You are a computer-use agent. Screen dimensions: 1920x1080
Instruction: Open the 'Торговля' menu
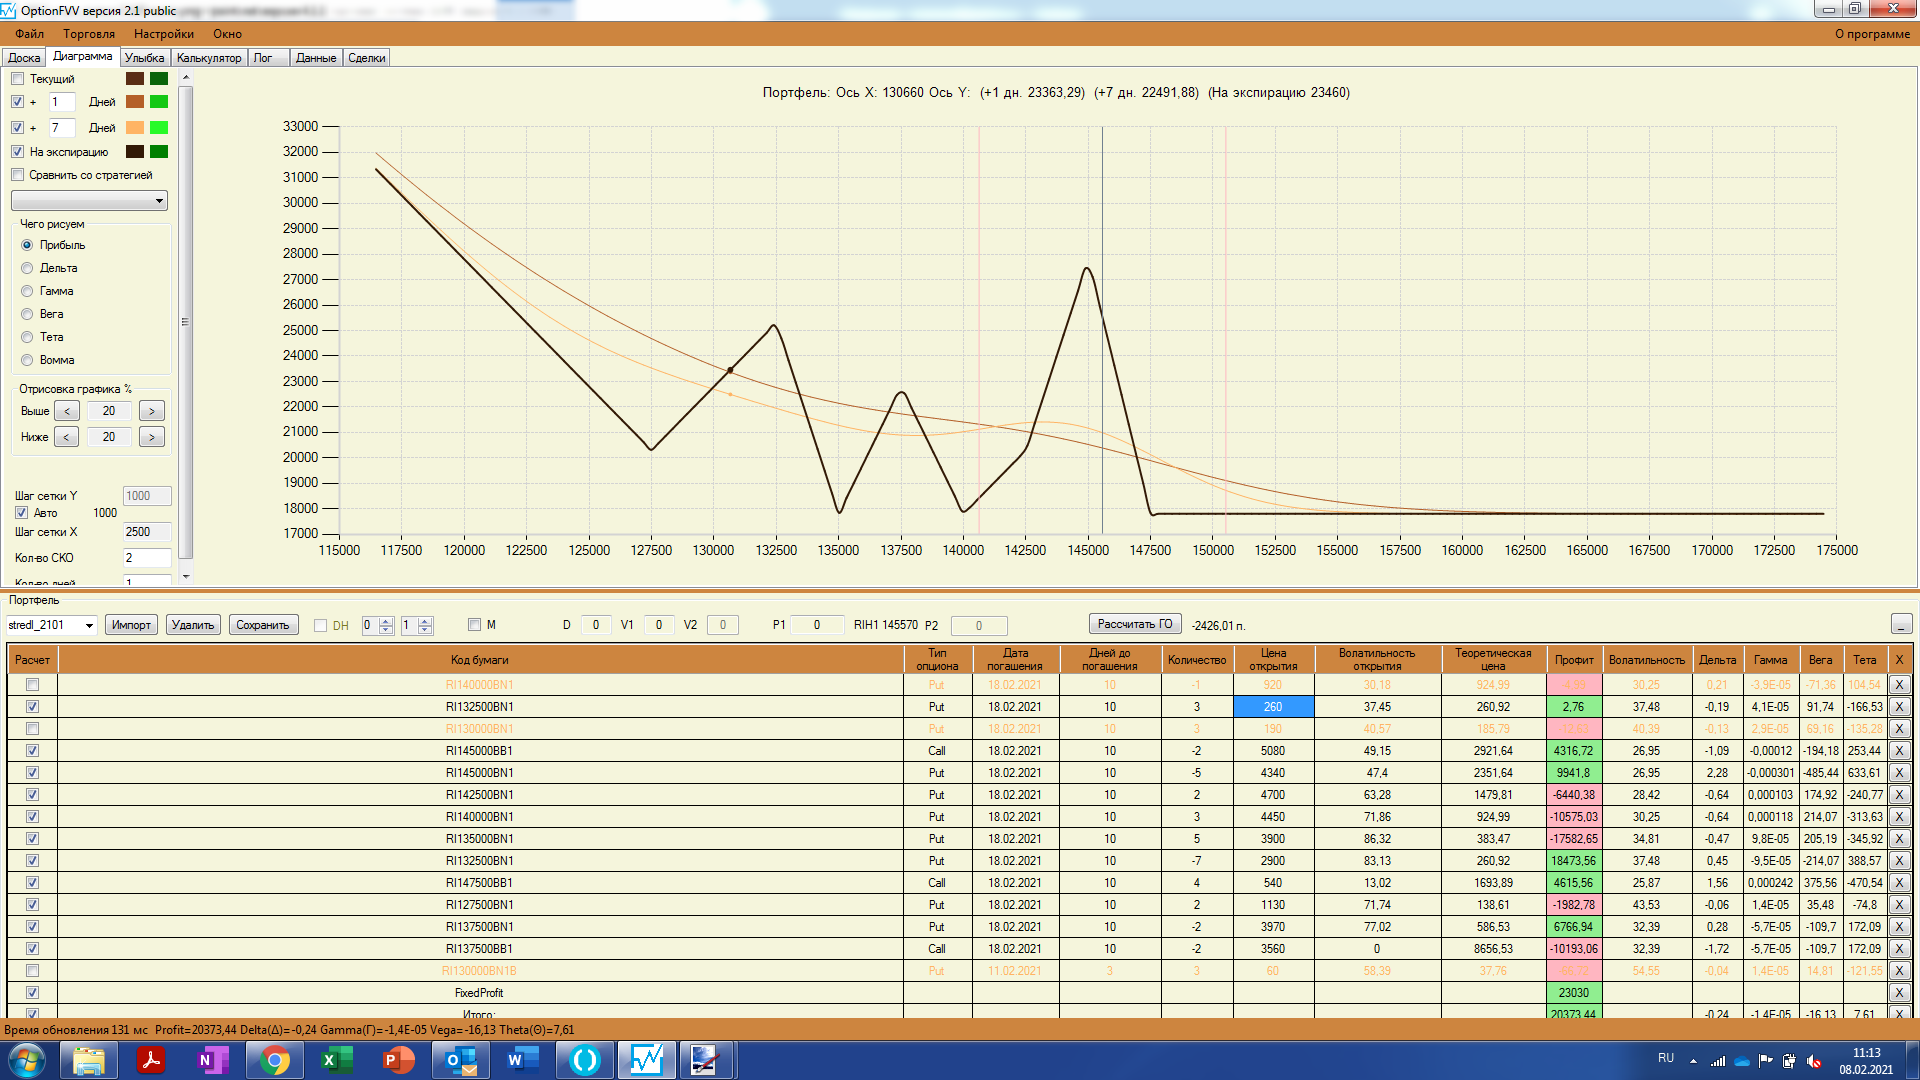pyautogui.click(x=89, y=34)
